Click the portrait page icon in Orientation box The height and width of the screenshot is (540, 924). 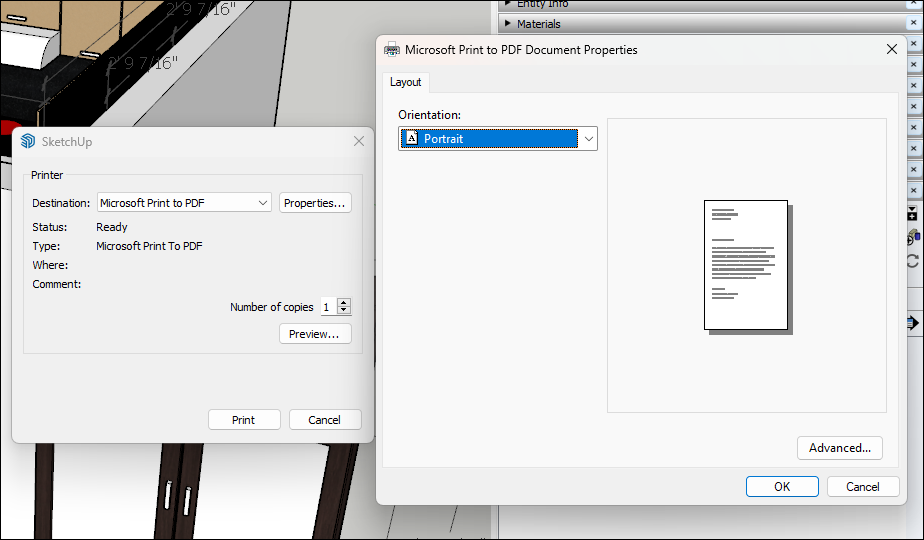[412, 139]
